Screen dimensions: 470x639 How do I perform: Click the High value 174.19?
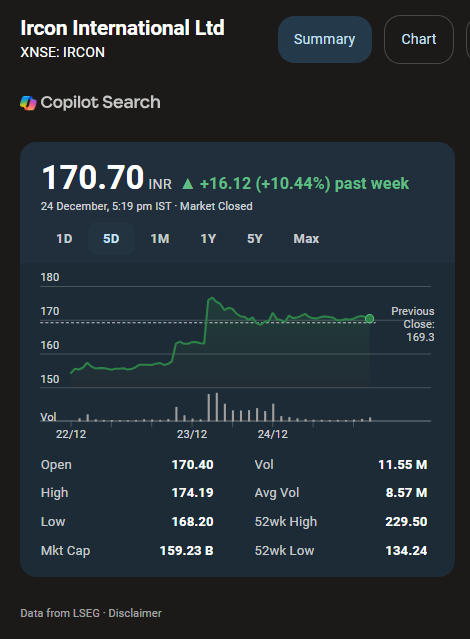point(192,493)
